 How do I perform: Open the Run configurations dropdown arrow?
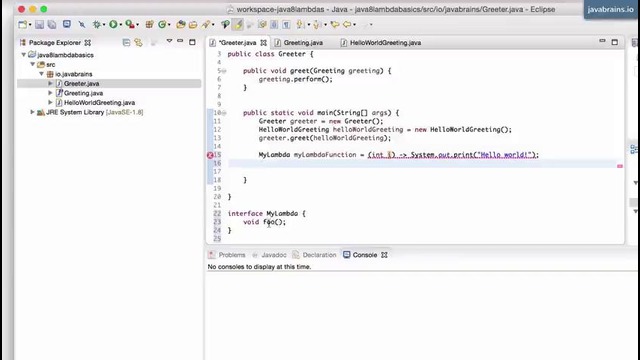click(x=120, y=25)
